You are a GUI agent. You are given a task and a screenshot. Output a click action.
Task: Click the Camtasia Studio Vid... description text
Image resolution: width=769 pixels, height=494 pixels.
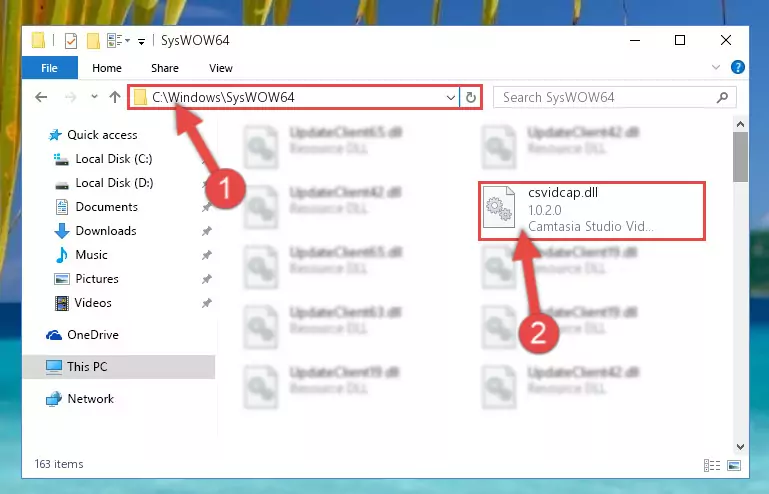[590, 226]
